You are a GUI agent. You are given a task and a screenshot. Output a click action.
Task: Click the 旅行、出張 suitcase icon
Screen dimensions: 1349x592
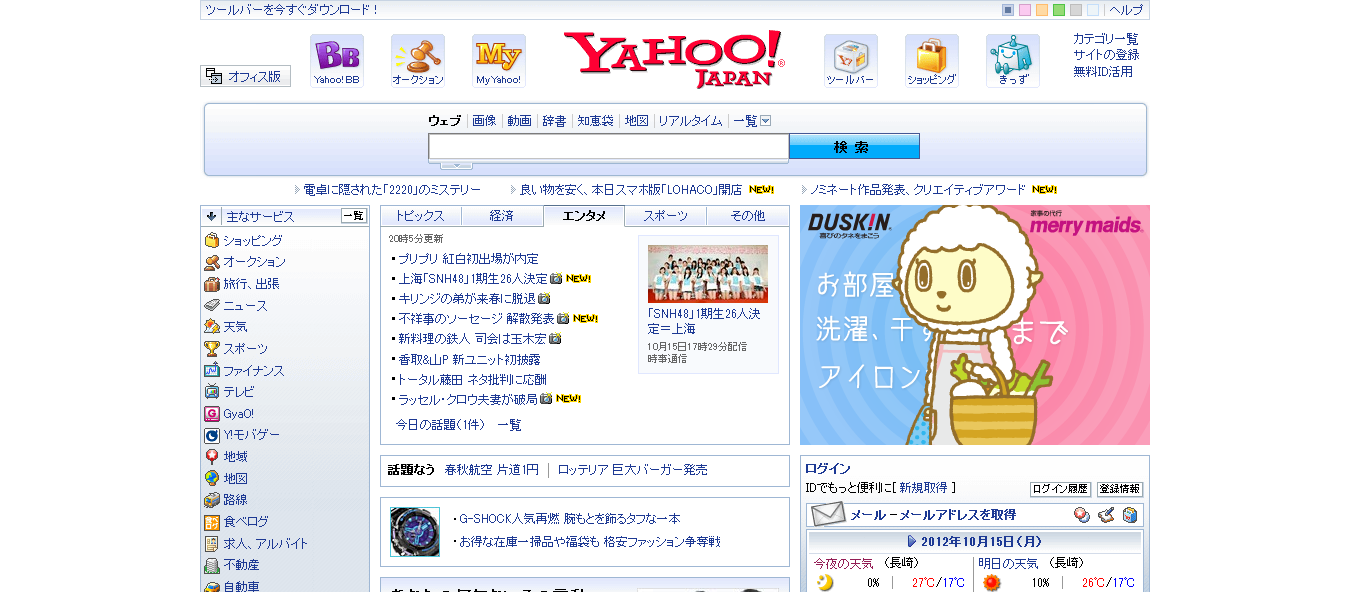(212, 284)
